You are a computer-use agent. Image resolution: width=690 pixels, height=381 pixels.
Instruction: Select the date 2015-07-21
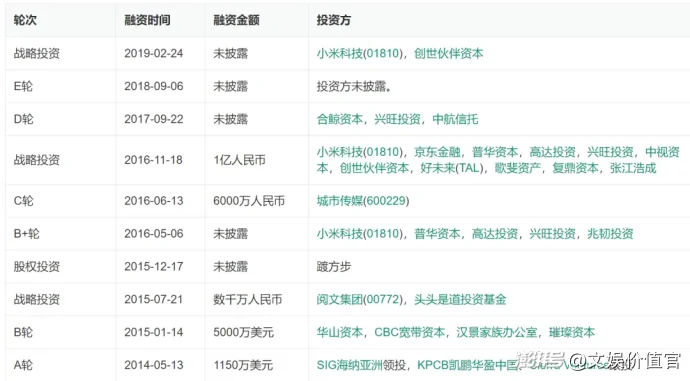click(154, 300)
